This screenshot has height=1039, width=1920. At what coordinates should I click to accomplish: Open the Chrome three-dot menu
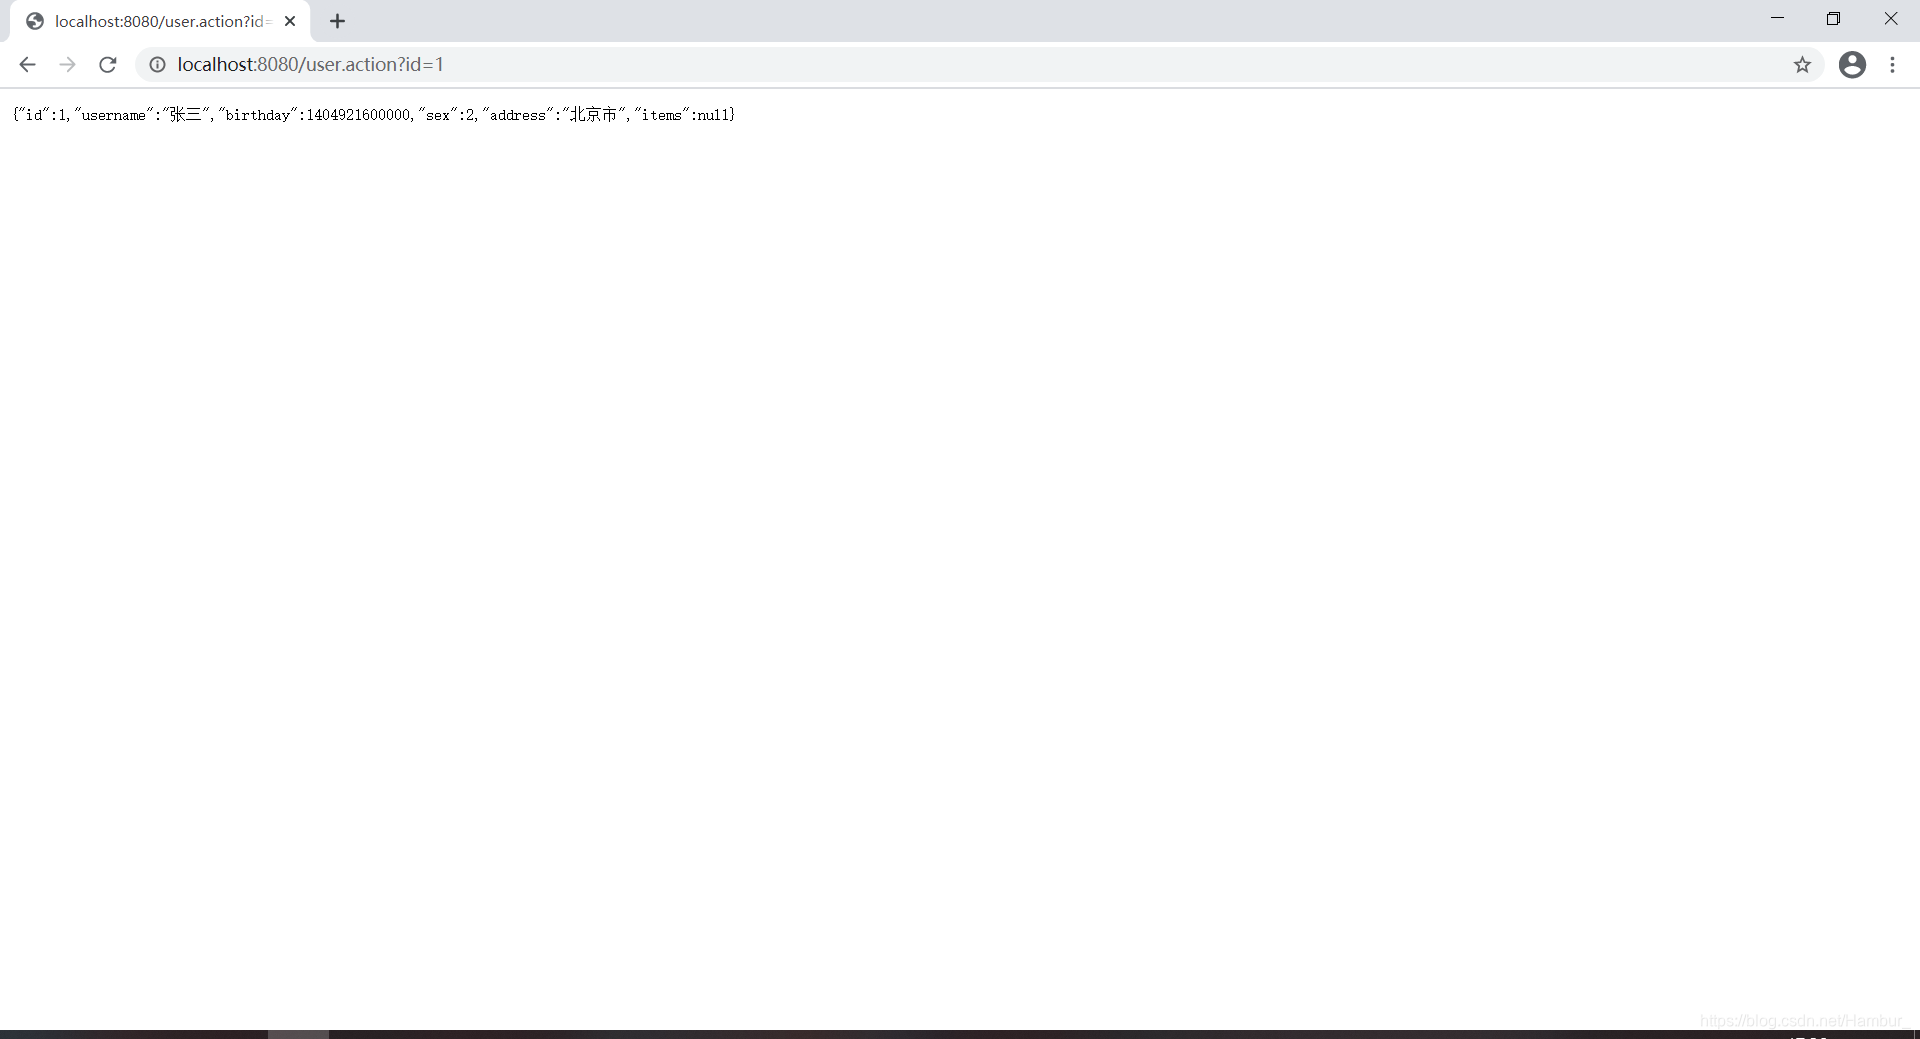click(x=1892, y=65)
